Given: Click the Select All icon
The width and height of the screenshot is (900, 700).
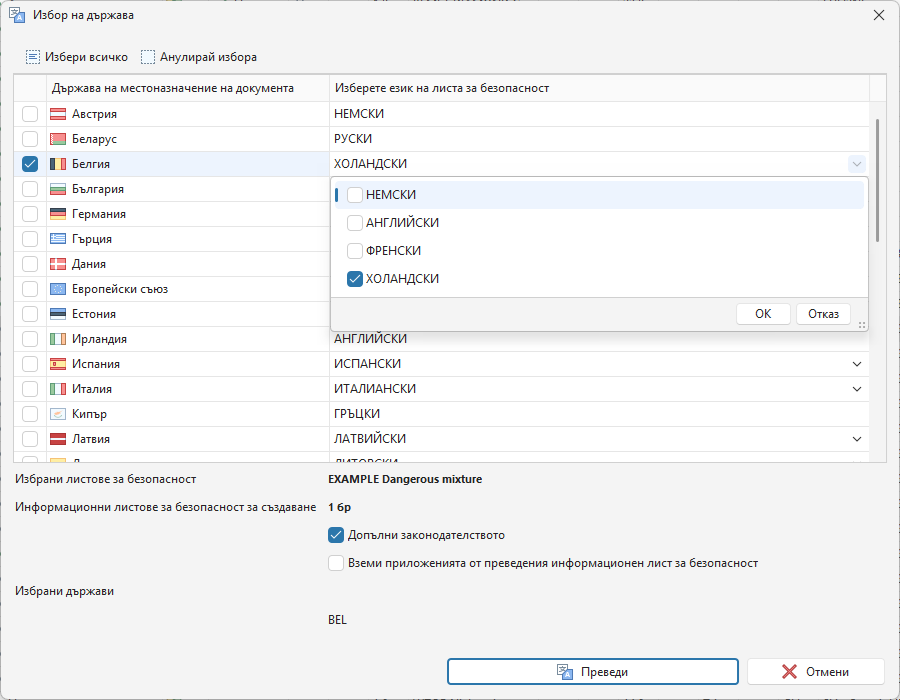Looking at the screenshot, I should coord(33,57).
